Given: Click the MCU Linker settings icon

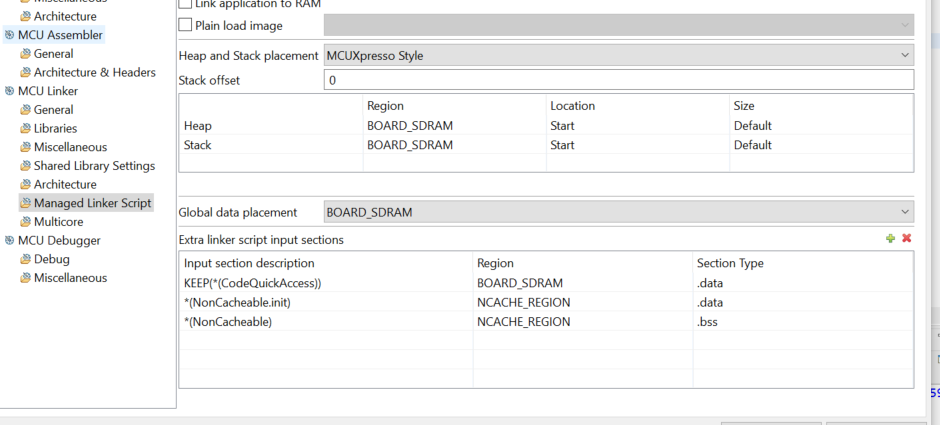Looking at the screenshot, I should [x=9, y=91].
